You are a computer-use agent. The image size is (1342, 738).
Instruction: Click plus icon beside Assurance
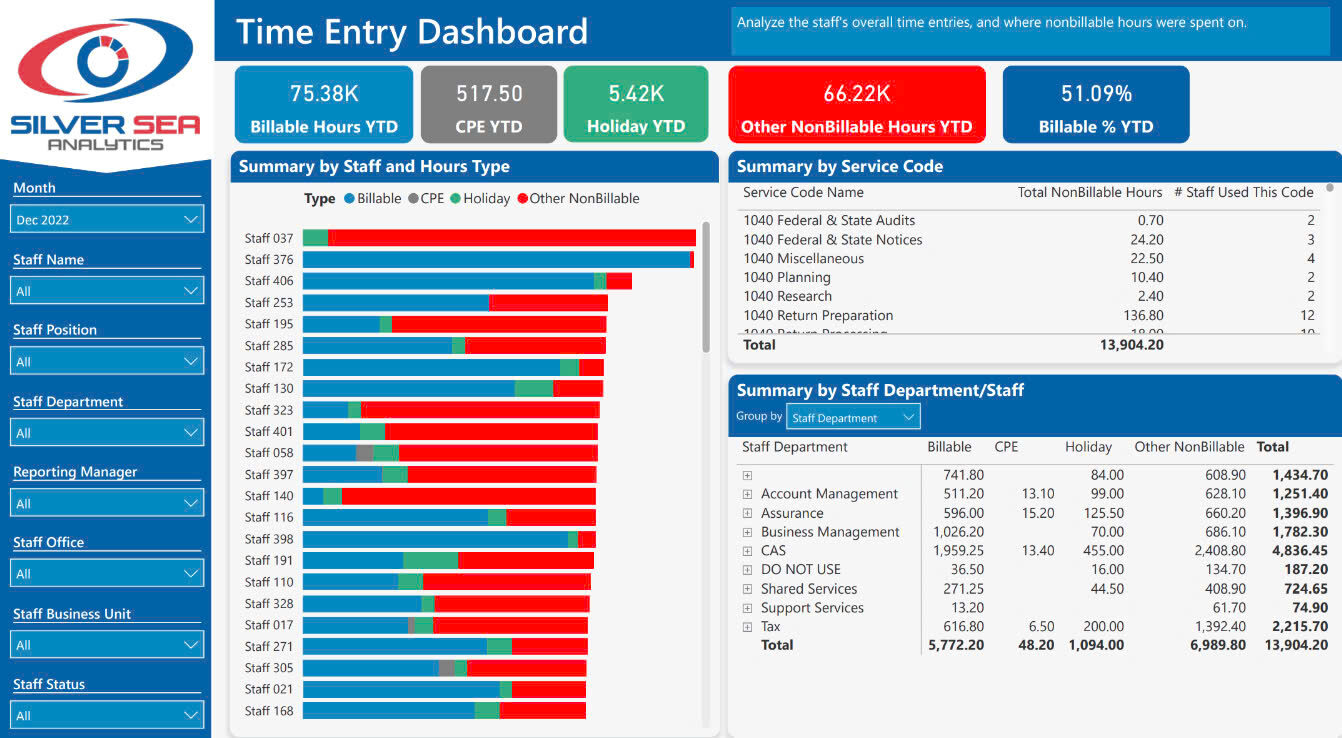coord(747,513)
